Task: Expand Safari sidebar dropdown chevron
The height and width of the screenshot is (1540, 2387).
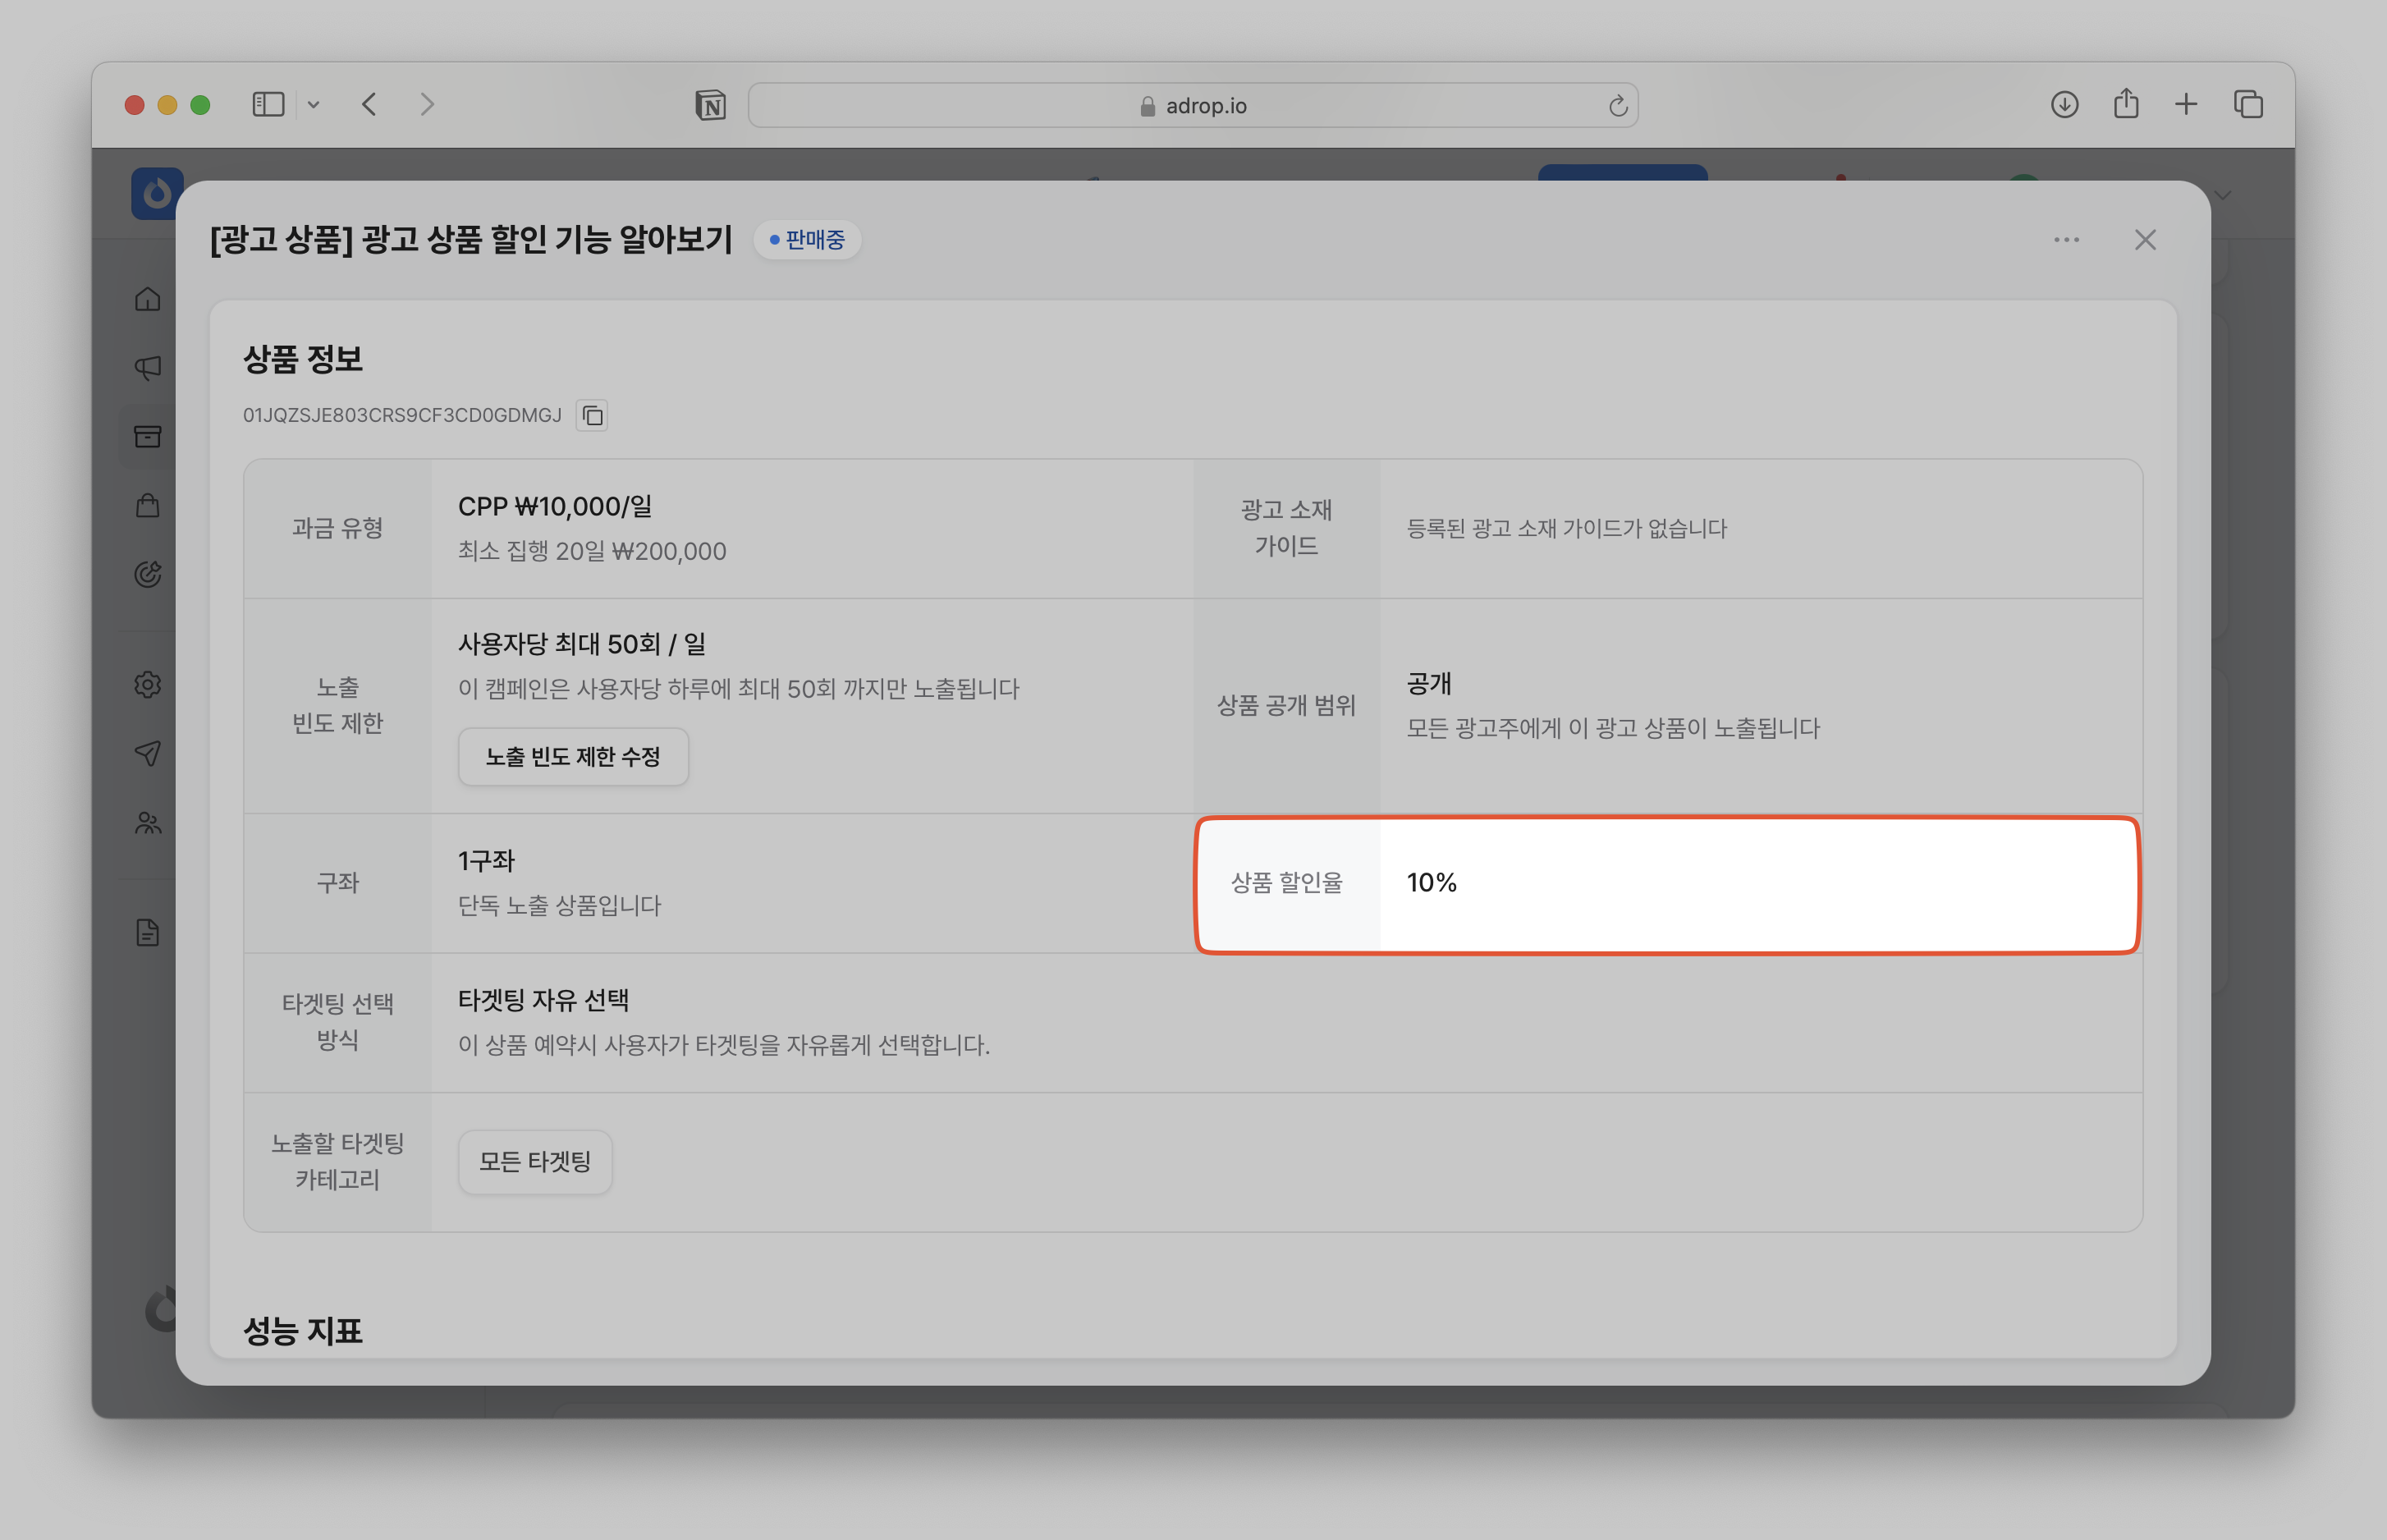Action: (313, 105)
